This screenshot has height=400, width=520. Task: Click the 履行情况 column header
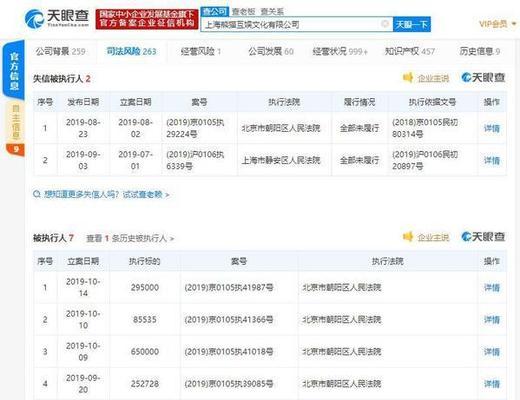(359, 102)
